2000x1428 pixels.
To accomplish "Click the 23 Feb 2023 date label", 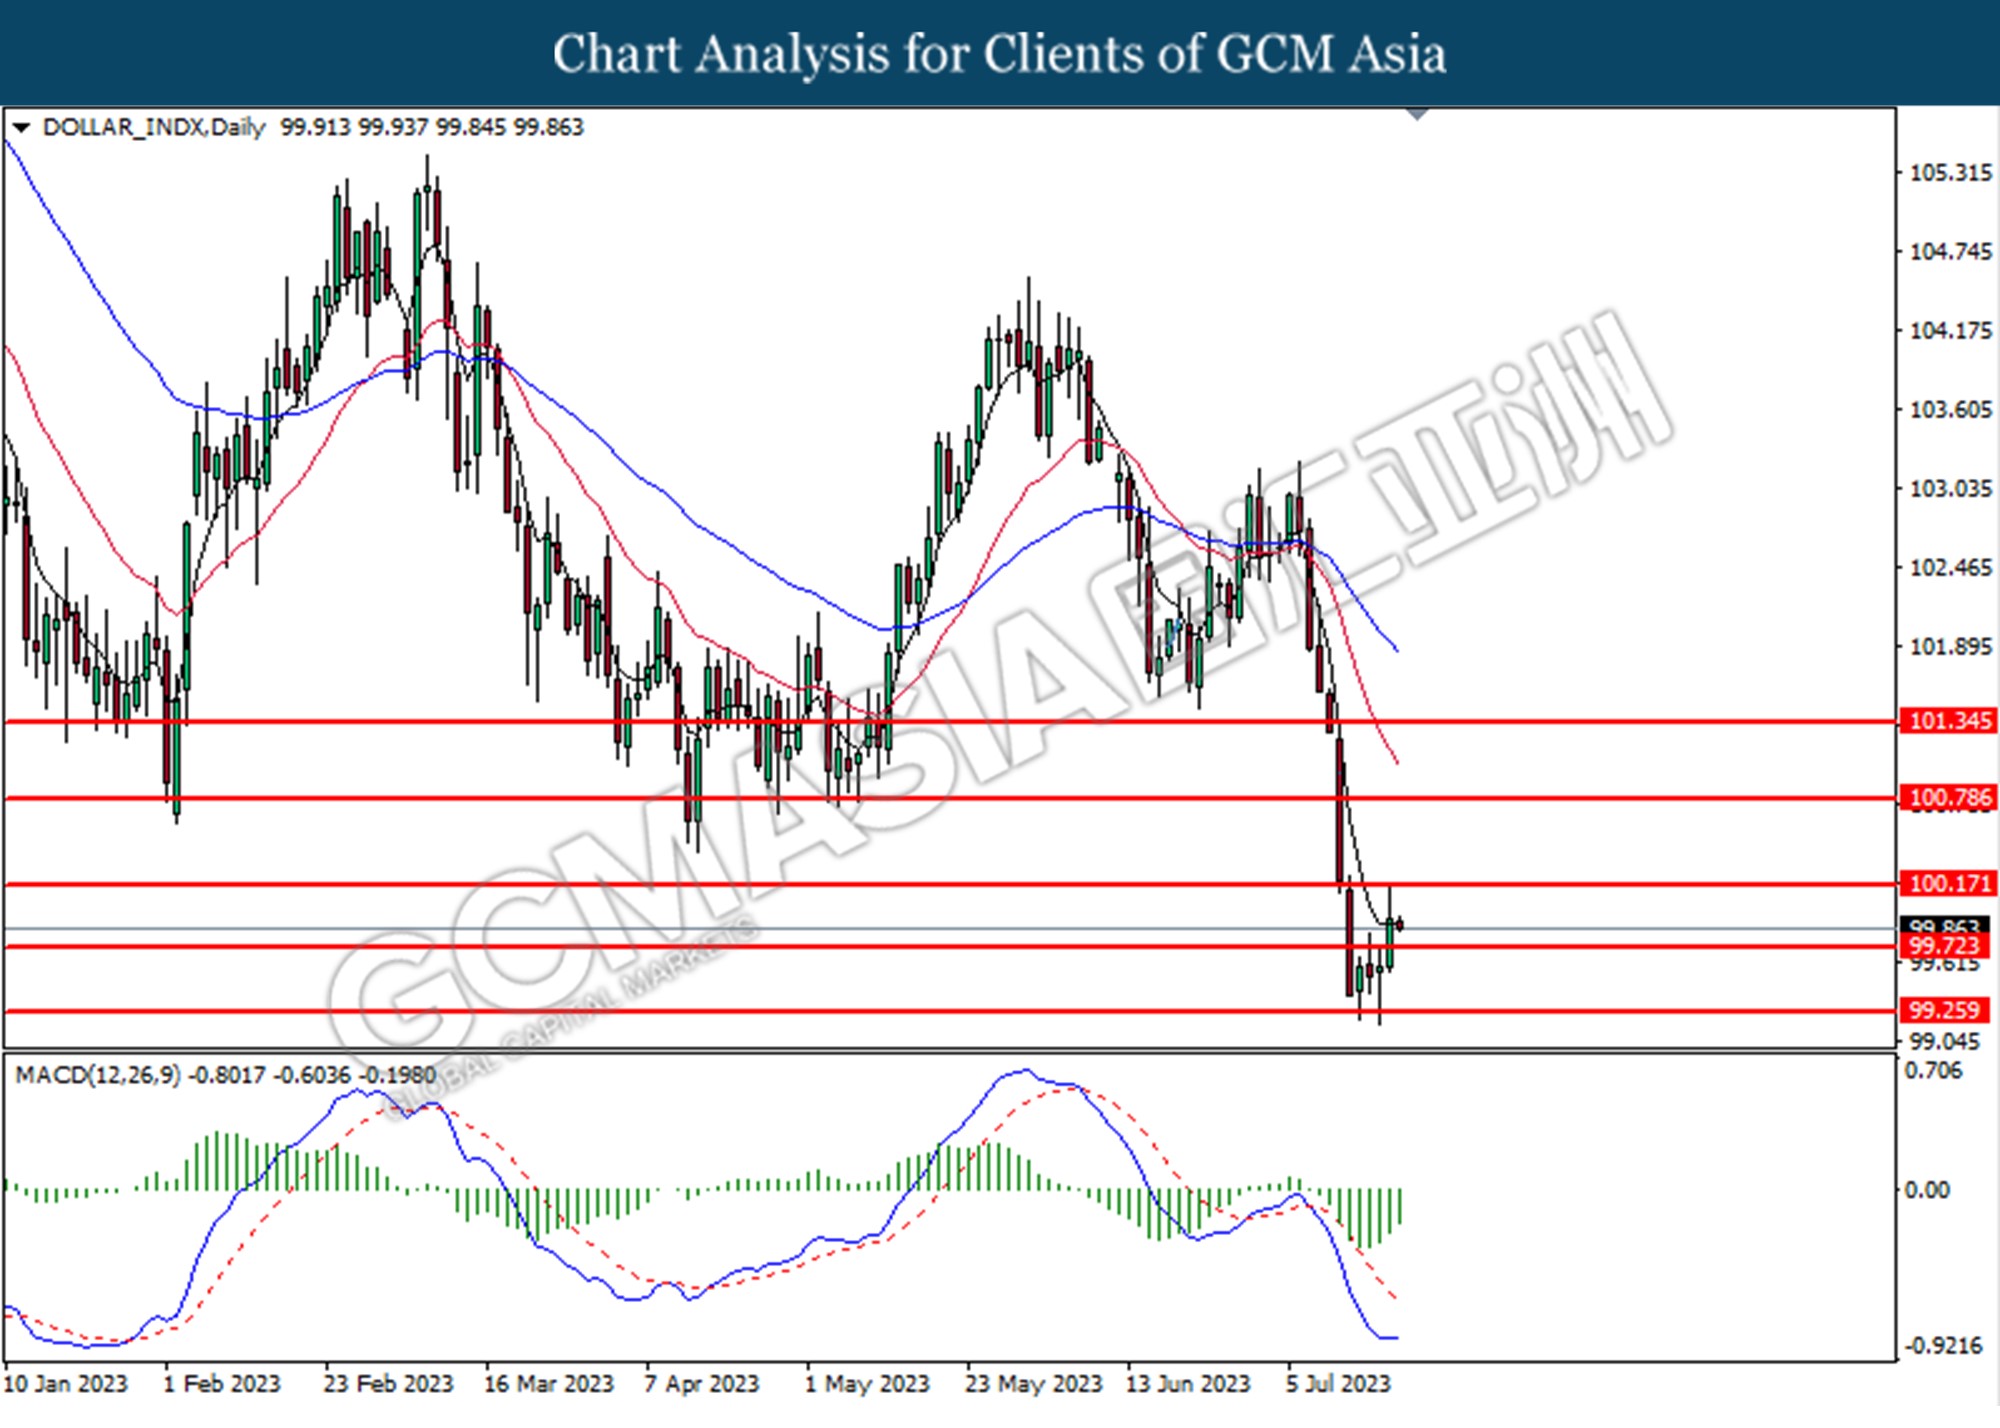I will (388, 1384).
